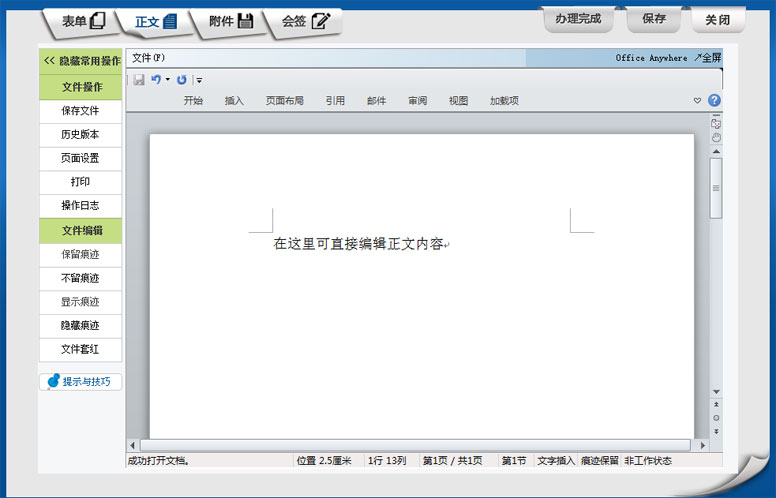The image size is (776, 498).
Task: Click 打印 in the sidebar
Action: click(80, 182)
